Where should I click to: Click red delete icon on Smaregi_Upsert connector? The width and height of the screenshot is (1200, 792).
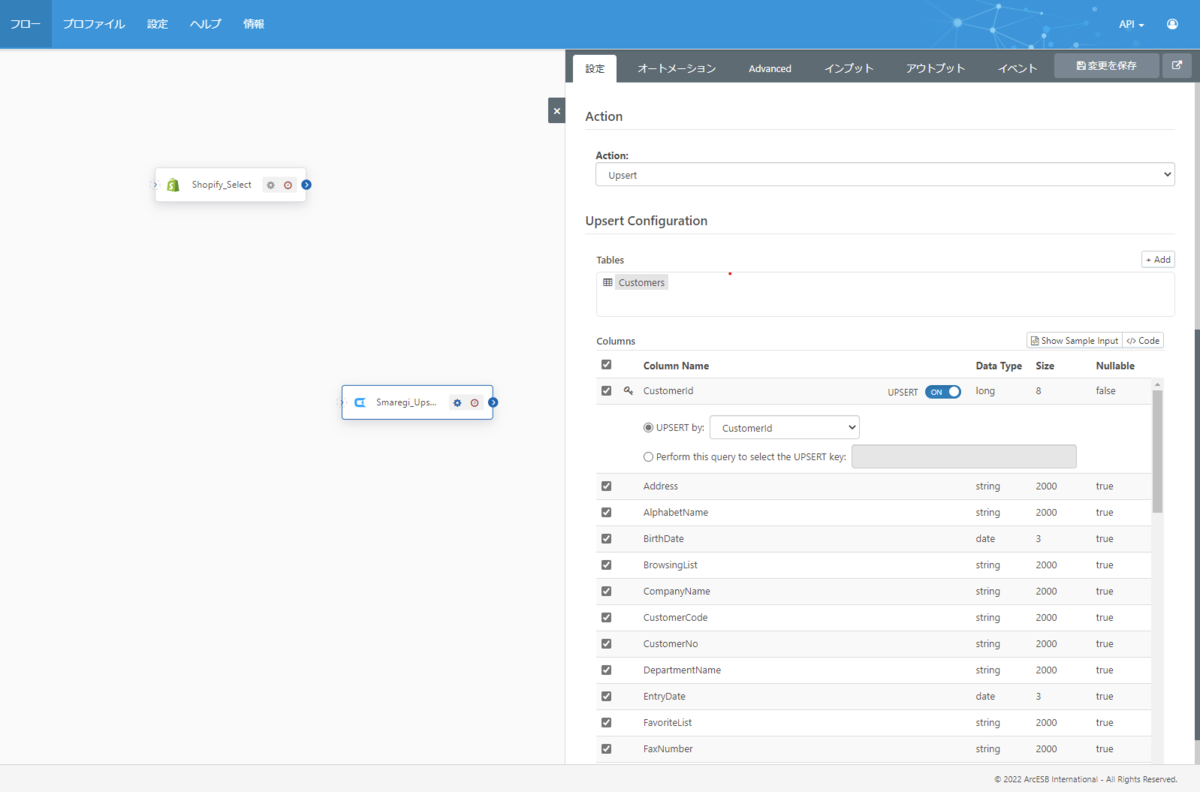475,403
